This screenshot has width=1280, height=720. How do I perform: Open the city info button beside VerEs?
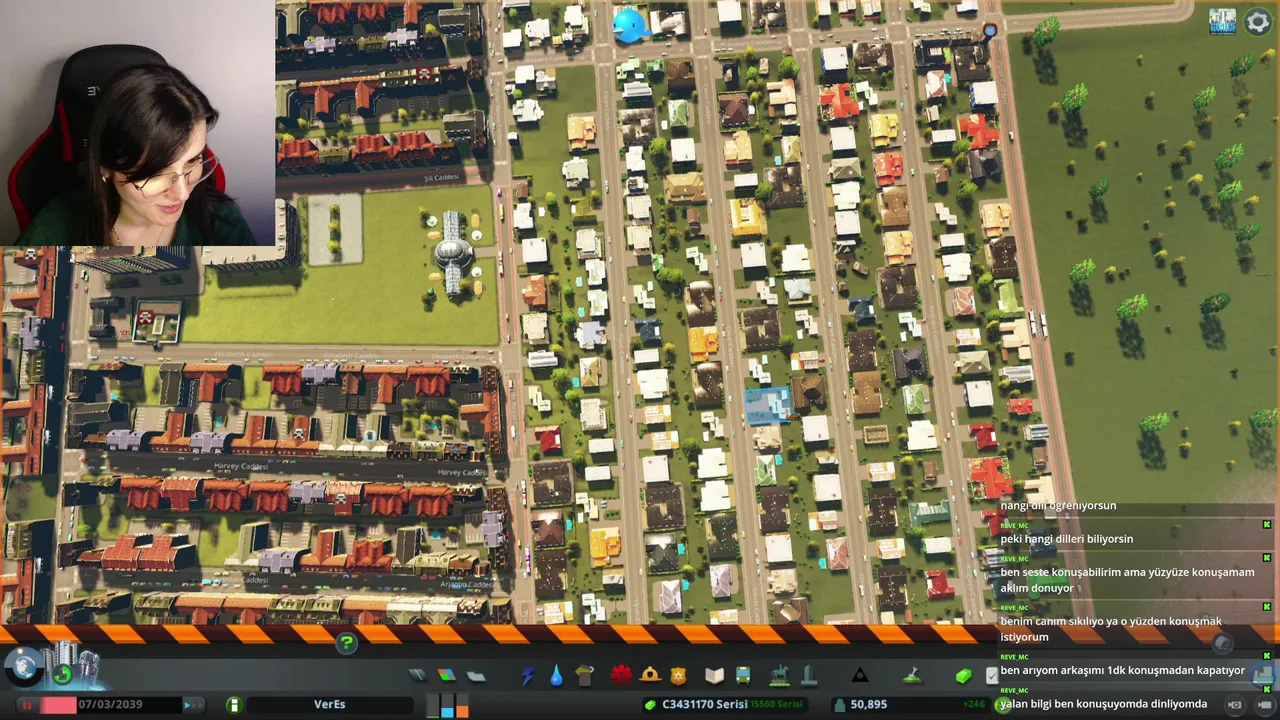[234, 704]
